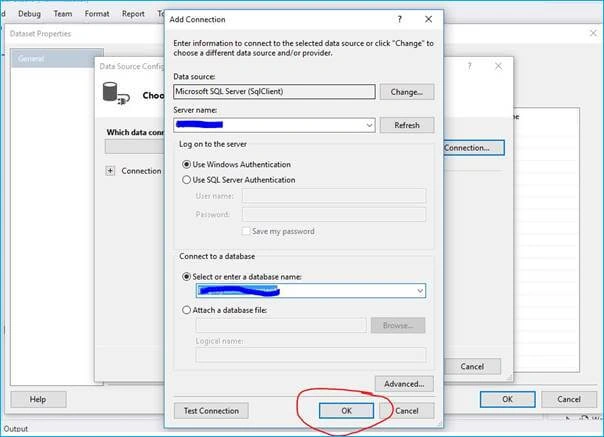This screenshot has height=437, width=604.
Task: Click the New Connection button in wizard
Action: pos(474,148)
